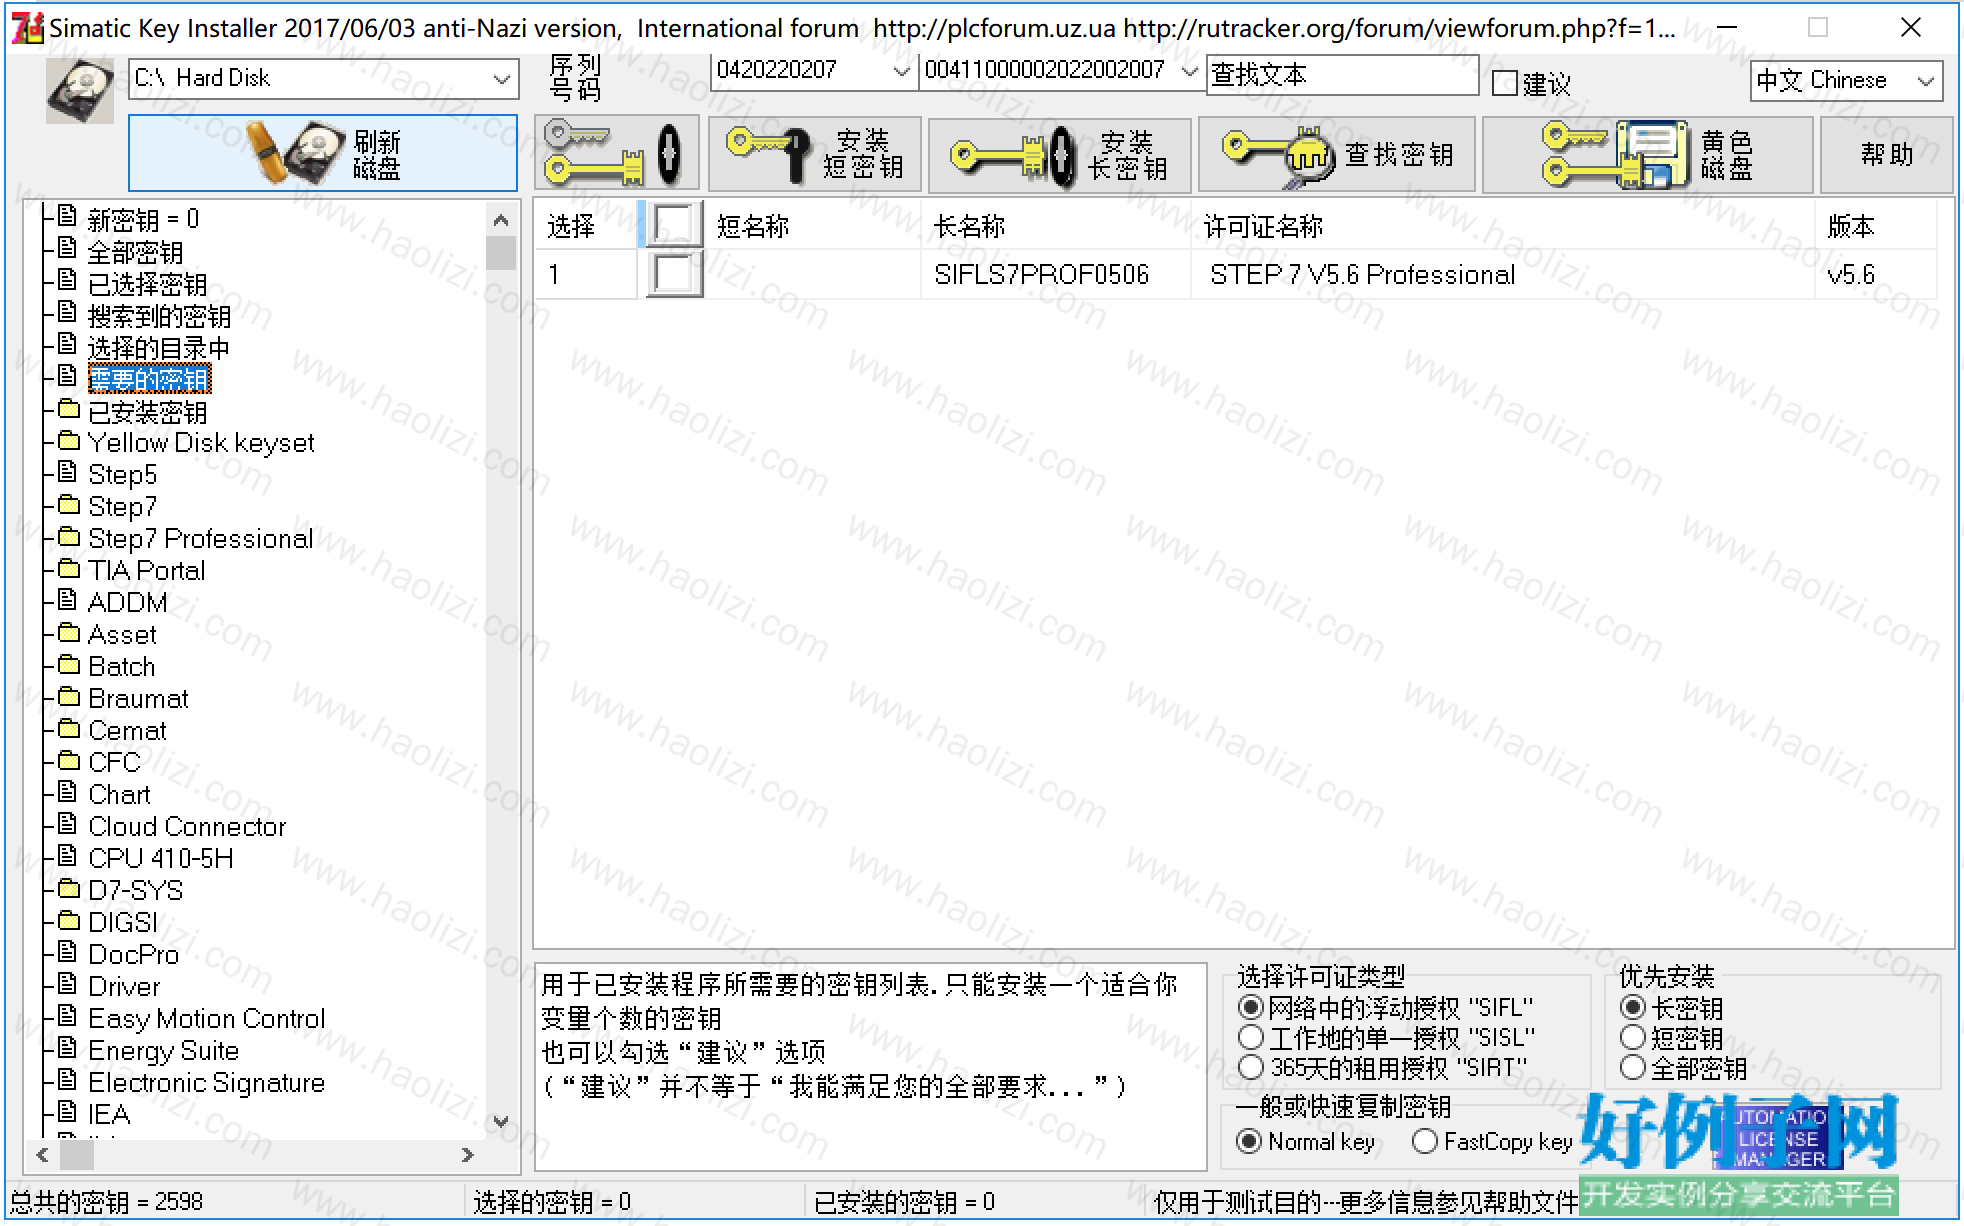The width and height of the screenshot is (1964, 1226).
Task: Select the 365-day rental "SIRT" radio button
Action: click(1250, 1067)
